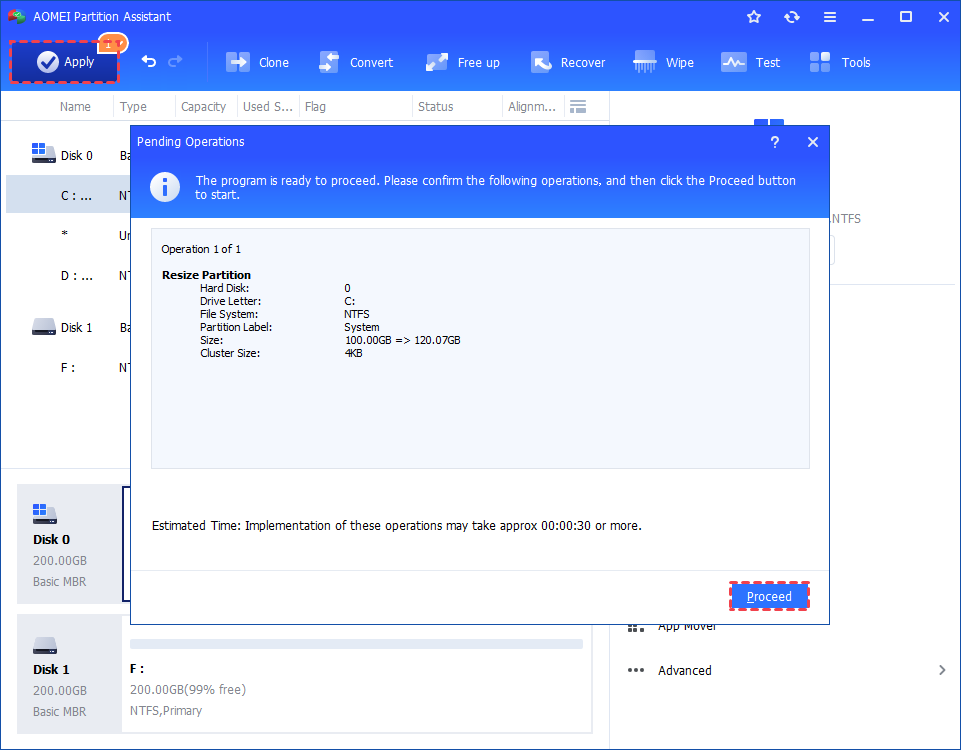Click Proceed to start operations
The height and width of the screenshot is (750, 961).
pos(769,596)
